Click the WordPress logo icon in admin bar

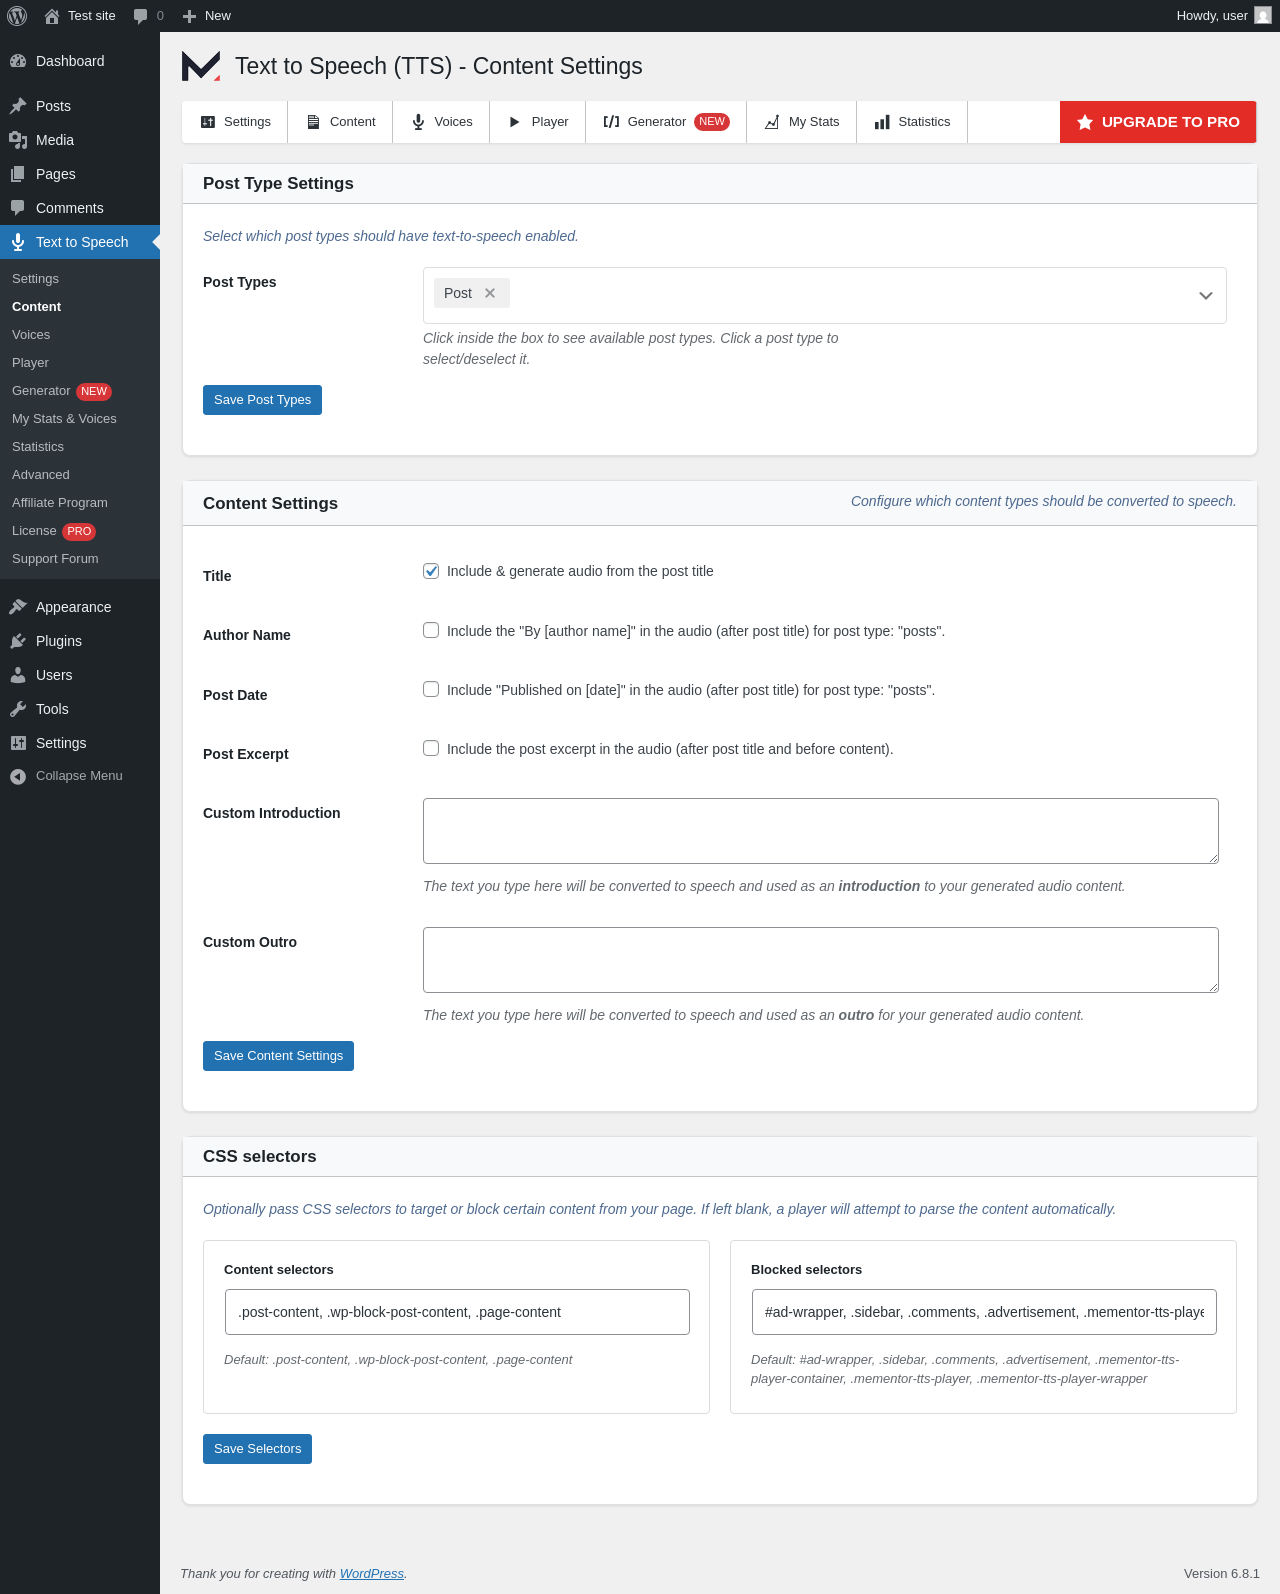[17, 16]
